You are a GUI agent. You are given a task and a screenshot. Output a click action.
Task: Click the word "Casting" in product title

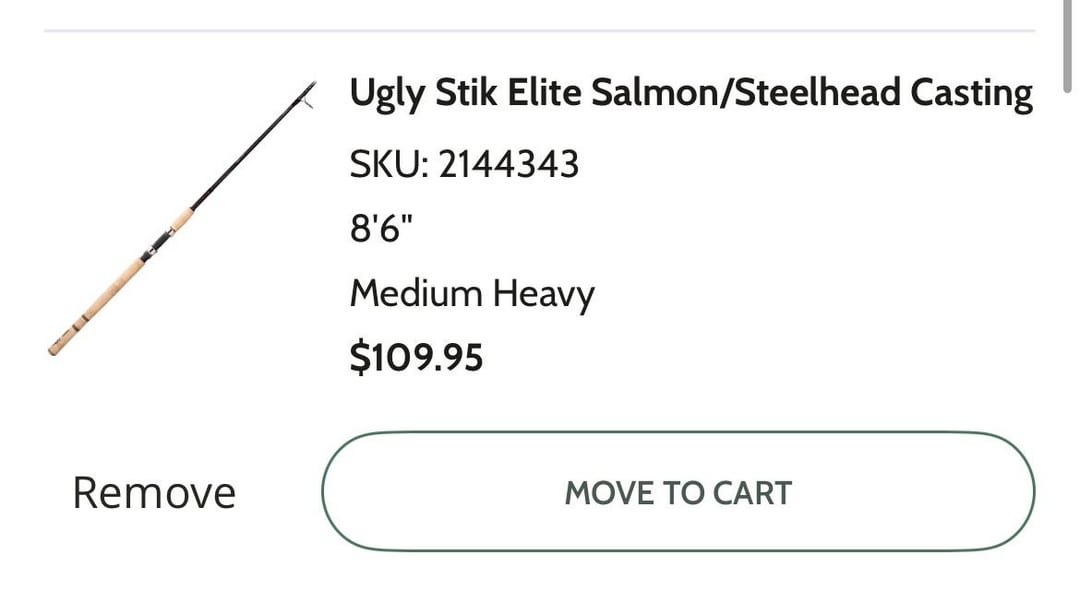(970, 93)
